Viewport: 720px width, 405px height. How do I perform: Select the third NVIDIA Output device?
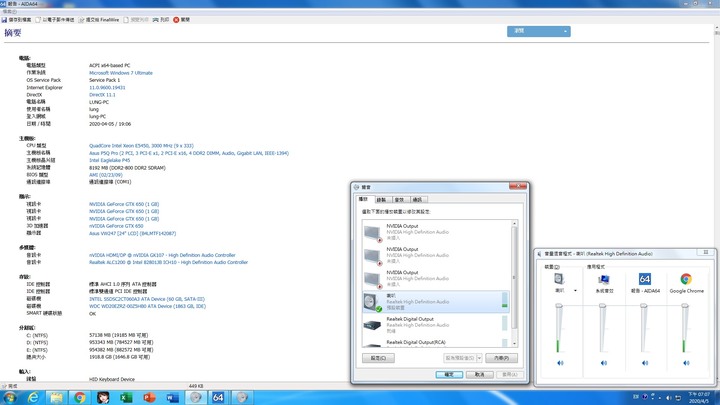(x=436, y=278)
